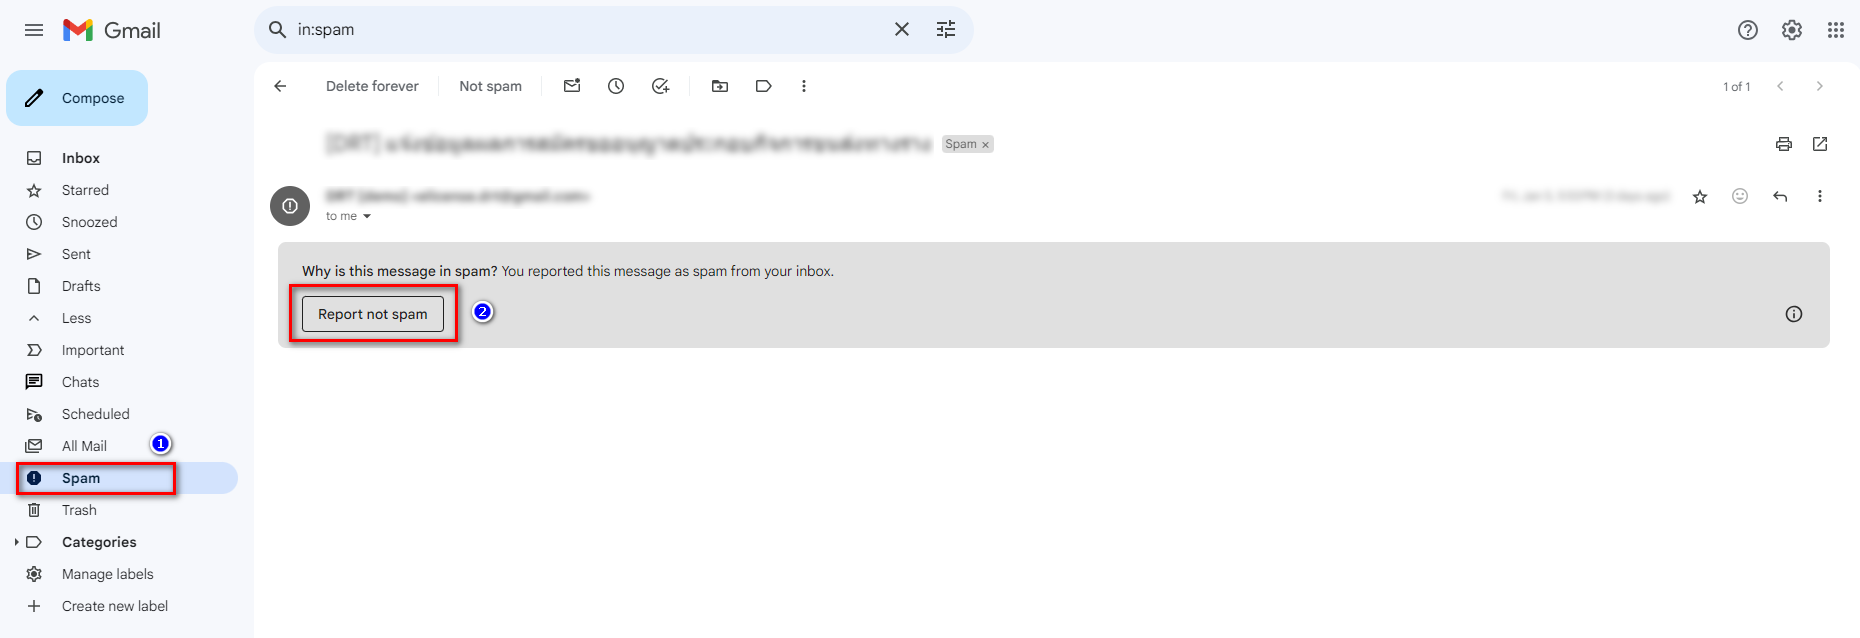1860x638 pixels.
Task: Remove the Spam label chip
Action: [985, 145]
